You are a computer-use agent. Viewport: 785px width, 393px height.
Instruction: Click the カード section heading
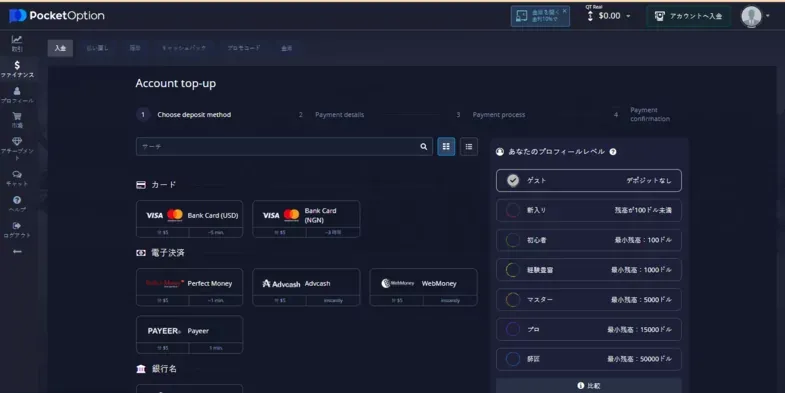[156, 185]
